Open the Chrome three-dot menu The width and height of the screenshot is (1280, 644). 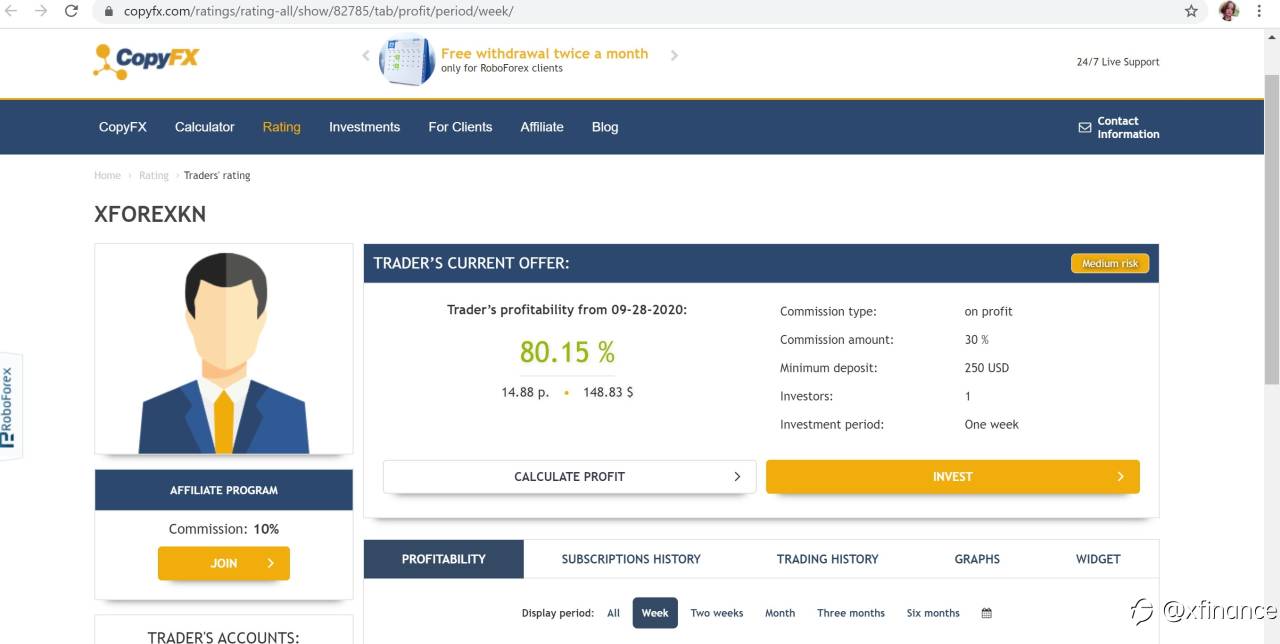coord(1259,11)
